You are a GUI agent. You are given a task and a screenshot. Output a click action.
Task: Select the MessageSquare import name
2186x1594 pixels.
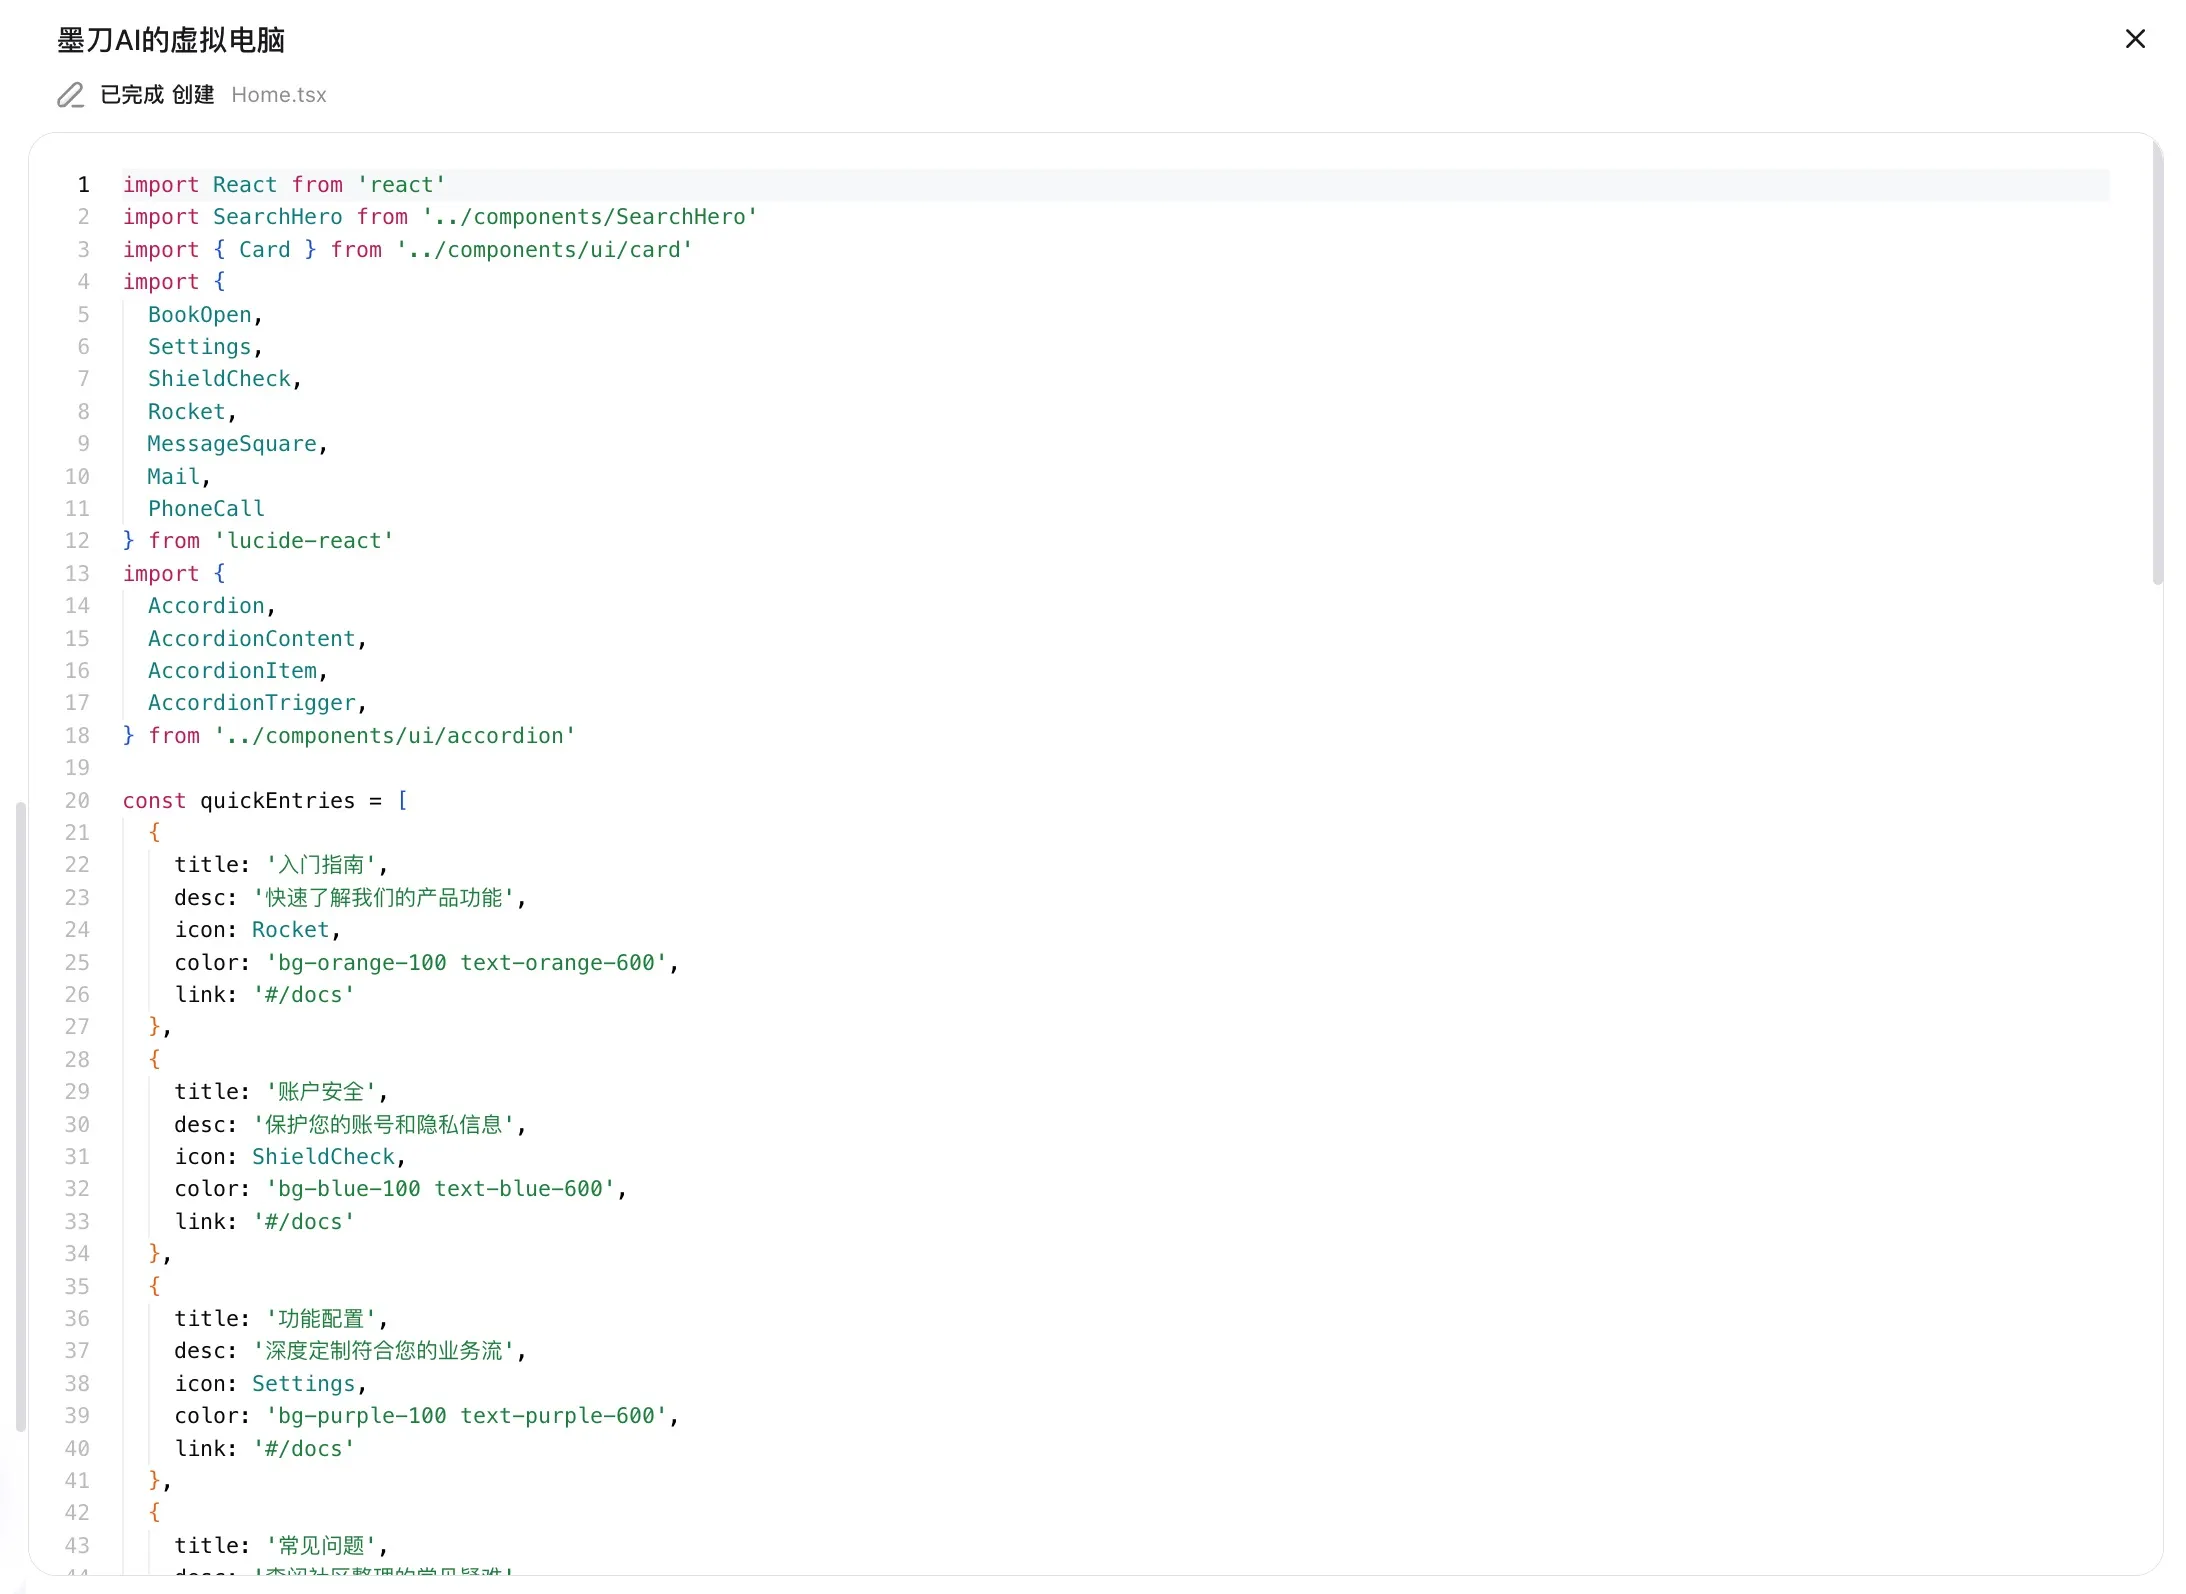tap(232, 444)
